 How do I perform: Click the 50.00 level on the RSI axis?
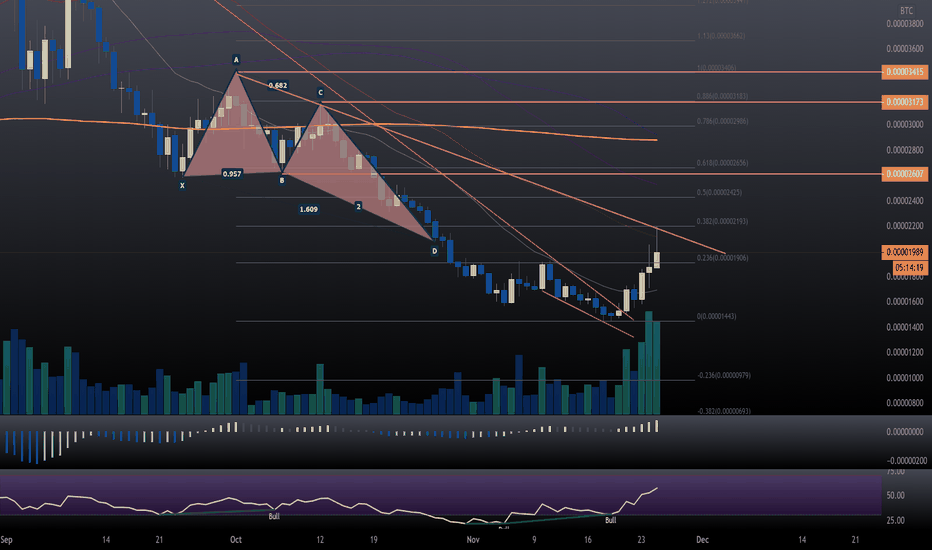pos(896,495)
